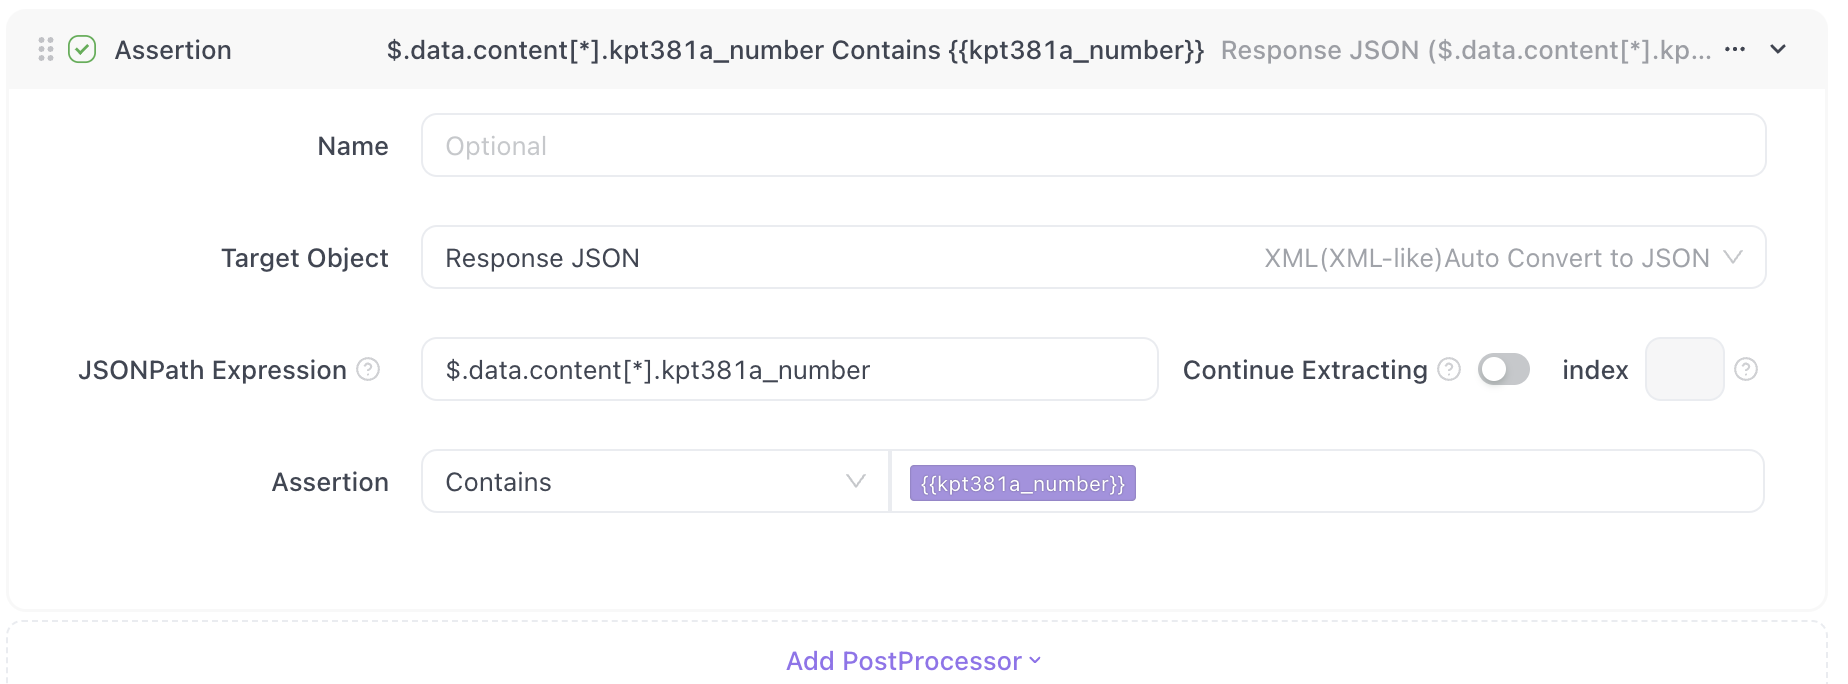1848x684 pixels.
Task: Open the Contains assertion type dropdown
Action: [x=655, y=482]
